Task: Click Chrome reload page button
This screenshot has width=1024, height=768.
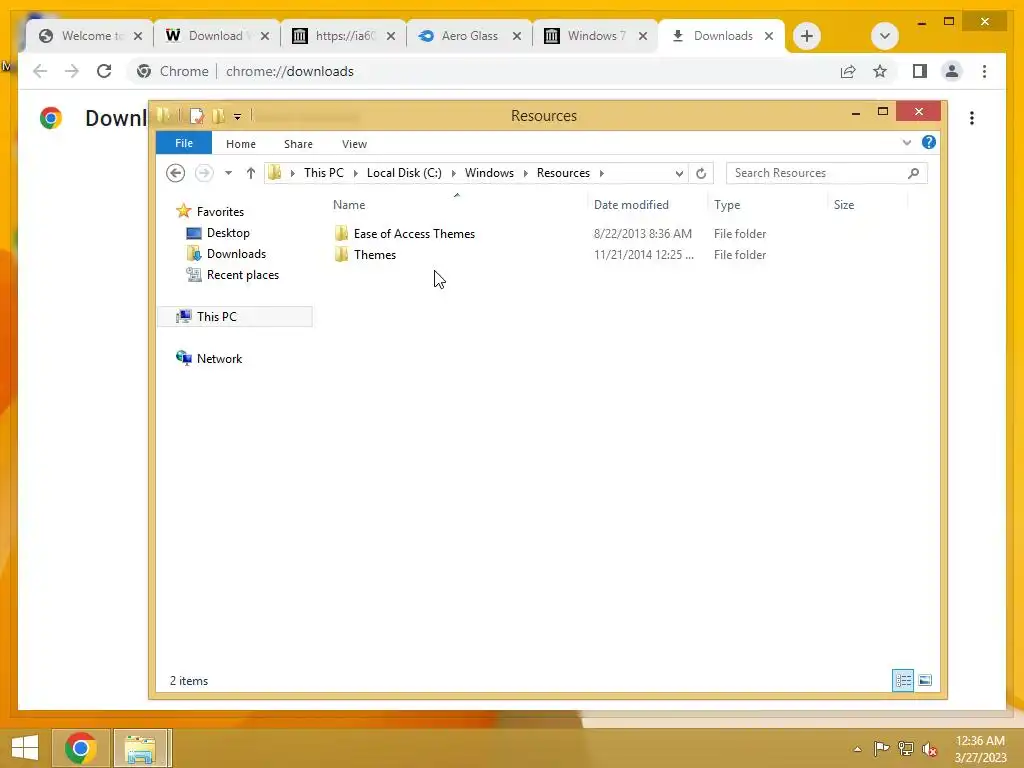Action: [104, 71]
